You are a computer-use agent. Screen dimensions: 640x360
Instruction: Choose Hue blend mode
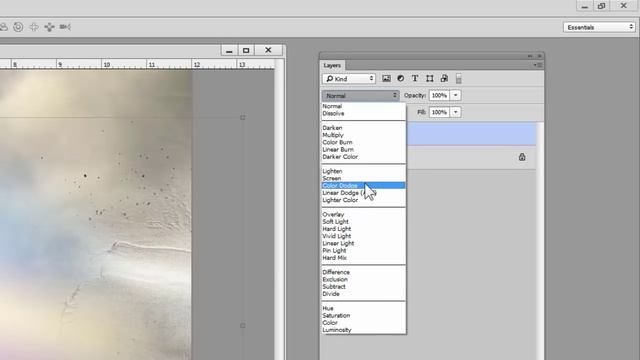click(x=364, y=308)
